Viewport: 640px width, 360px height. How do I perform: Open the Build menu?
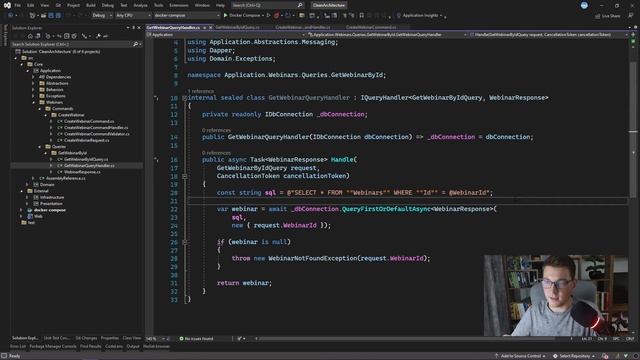click(91, 5)
